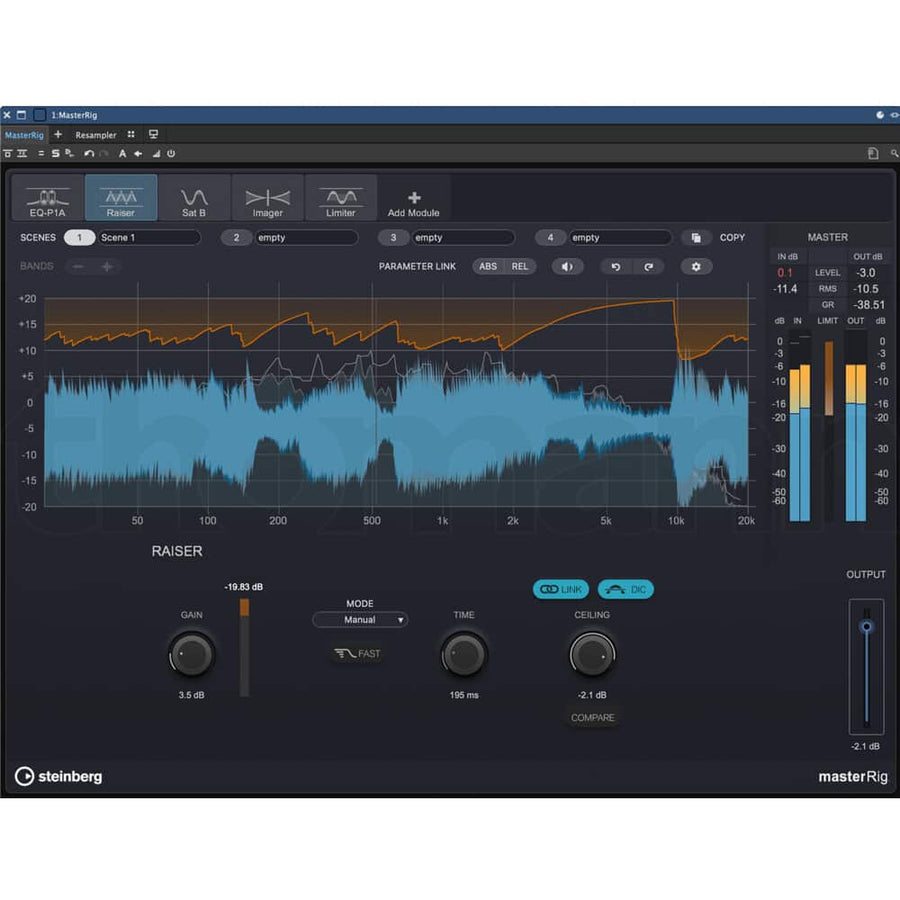Click the -2.1 dB ceiling value under knob
The height and width of the screenshot is (900, 900).
(592, 695)
